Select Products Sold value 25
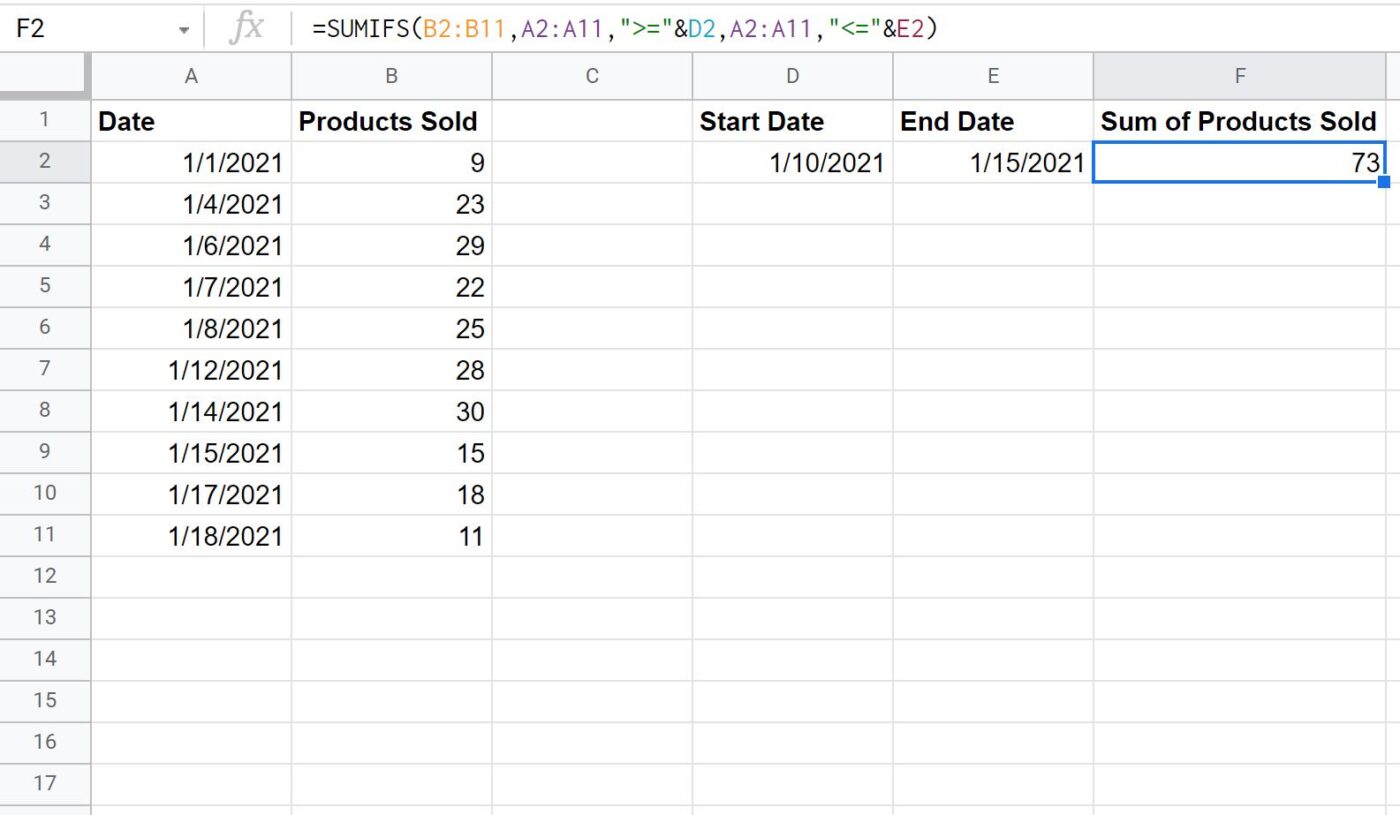The image size is (1400, 815). [391, 328]
